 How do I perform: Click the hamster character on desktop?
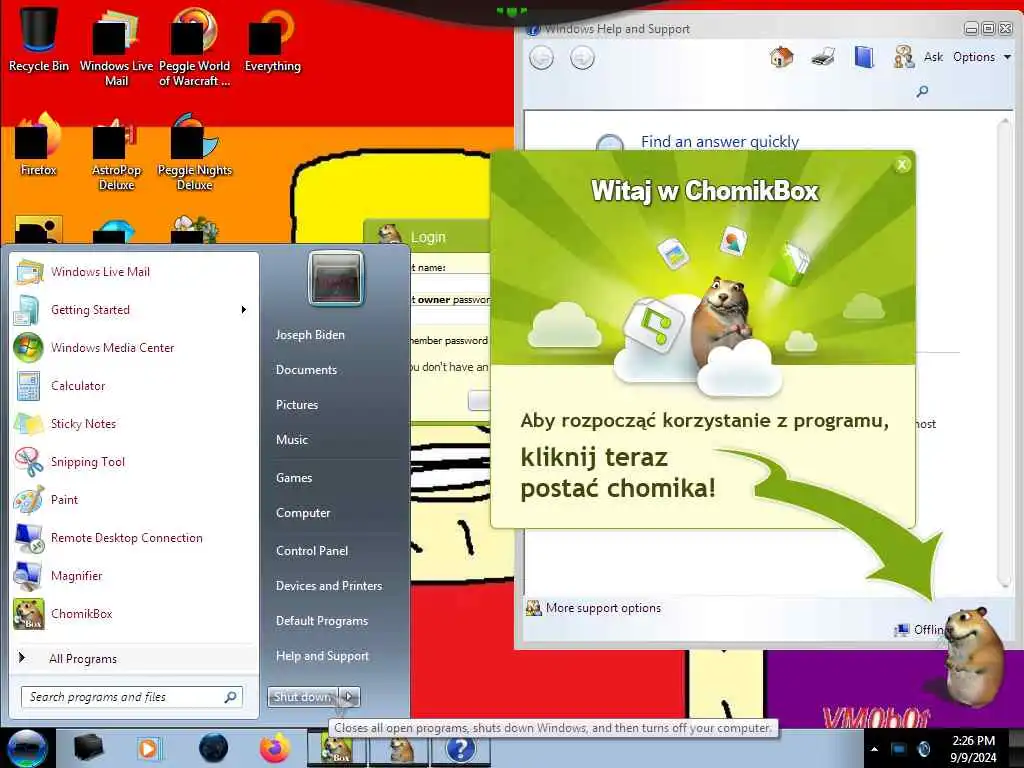(x=974, y=657)
